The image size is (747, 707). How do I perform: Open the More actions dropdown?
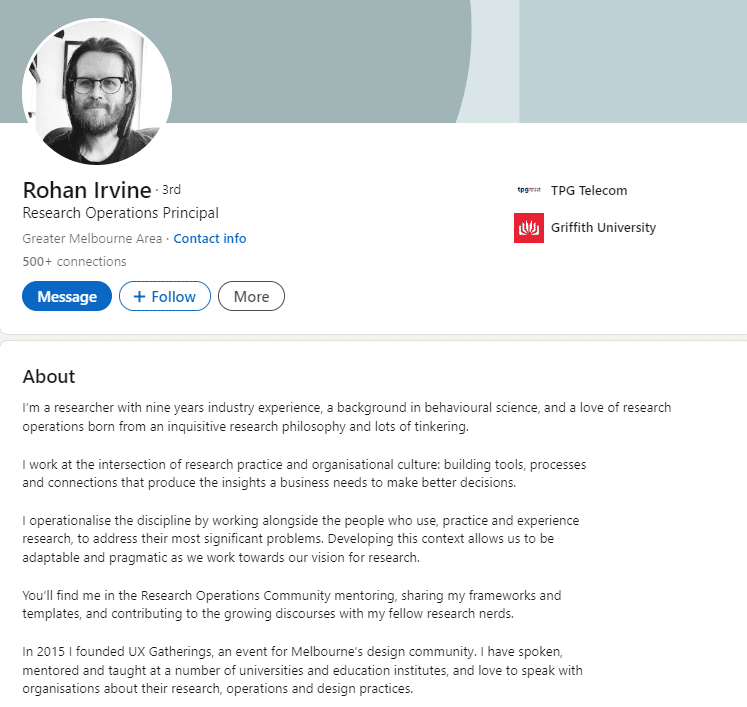[252, 296]
